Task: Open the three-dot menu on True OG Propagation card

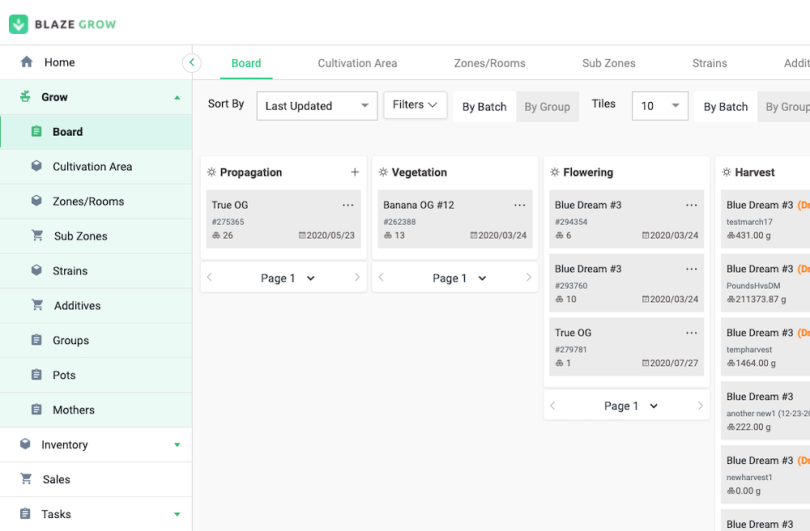Action: coord(348,205)
